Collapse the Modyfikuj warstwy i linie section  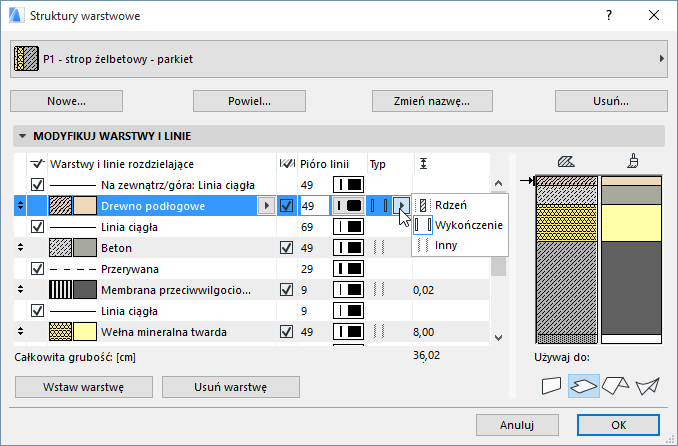pyautogui.click(x=22, y=136)
